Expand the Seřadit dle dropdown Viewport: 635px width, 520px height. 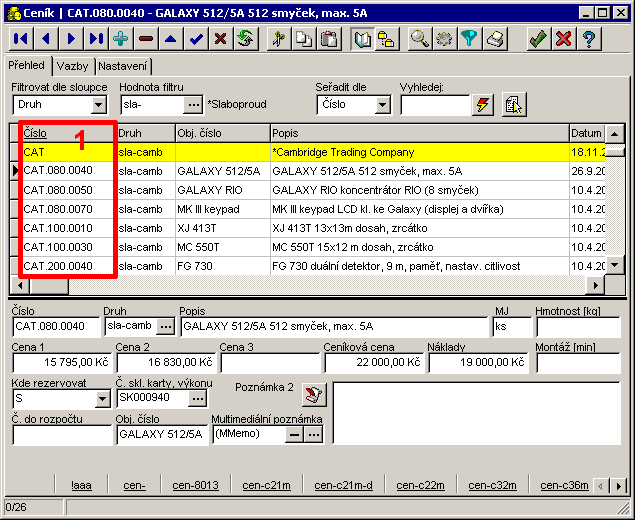coord(383,104)
